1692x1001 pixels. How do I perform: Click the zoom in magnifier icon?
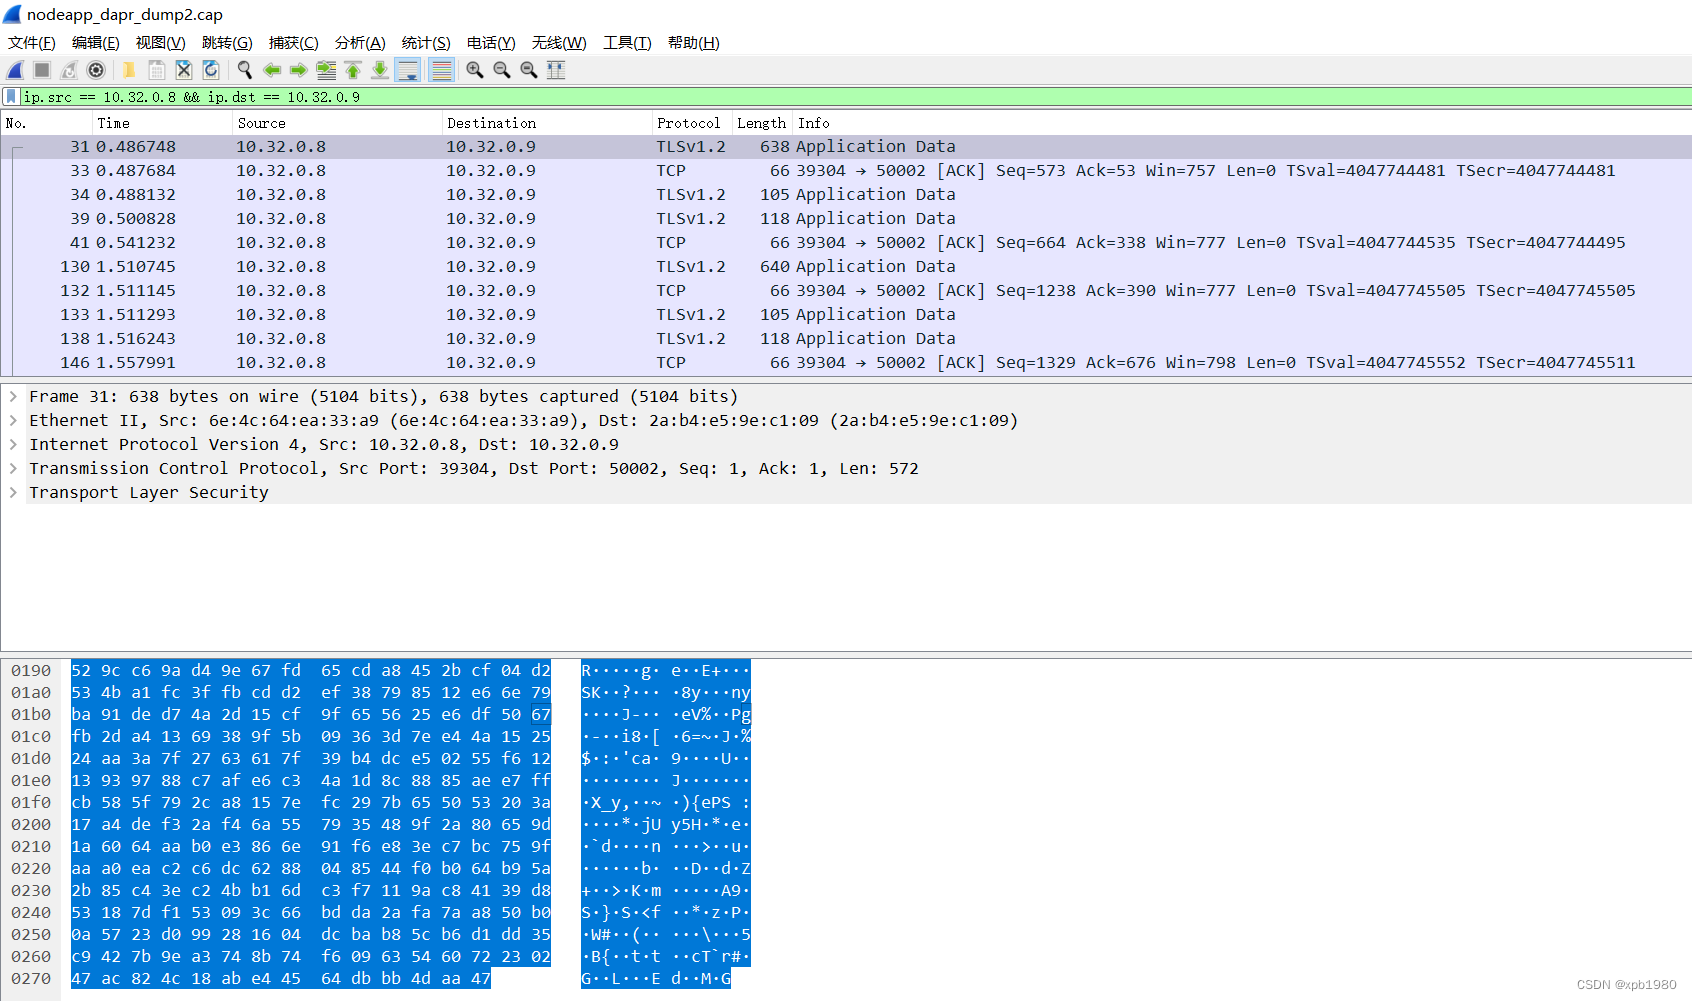[475, 70]
